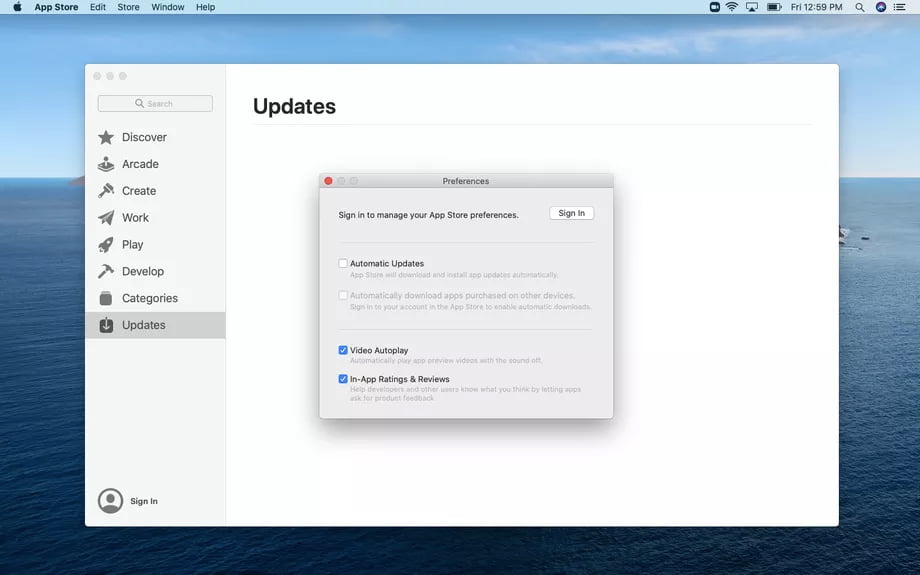Open the App Store menu

pyautogui.click(x=56, y=7)
